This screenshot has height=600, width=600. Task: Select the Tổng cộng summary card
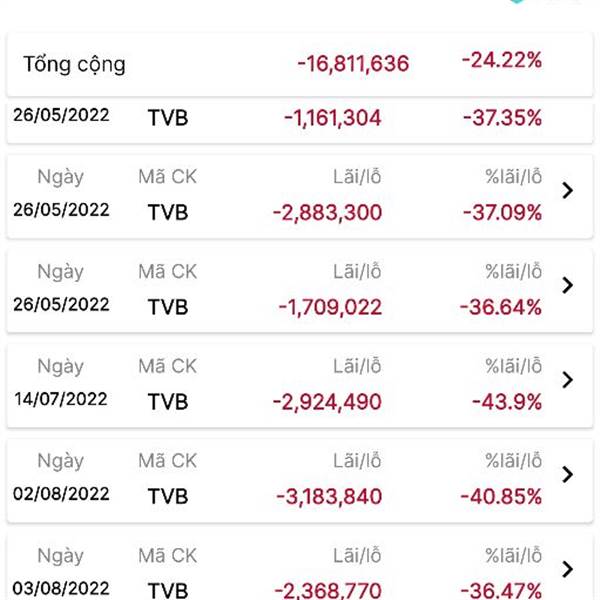click(300, 64)
